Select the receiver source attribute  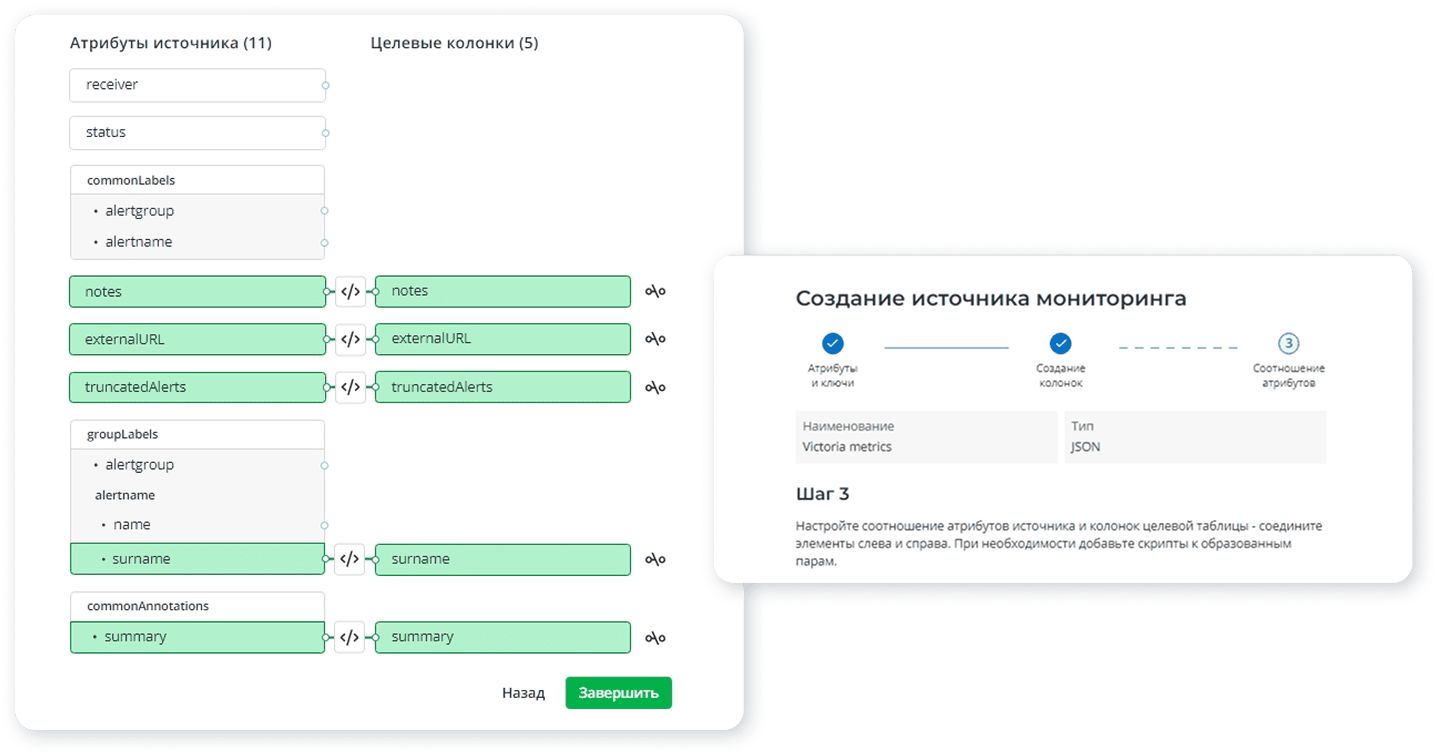click(197, 85)
